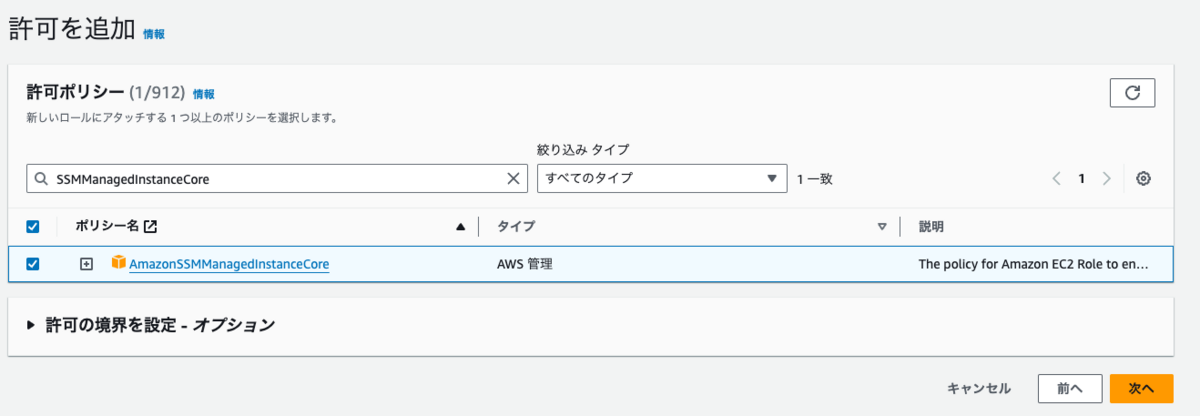Open the AmazonSSMManagedInstanceCore policy link

click(229, 265)
